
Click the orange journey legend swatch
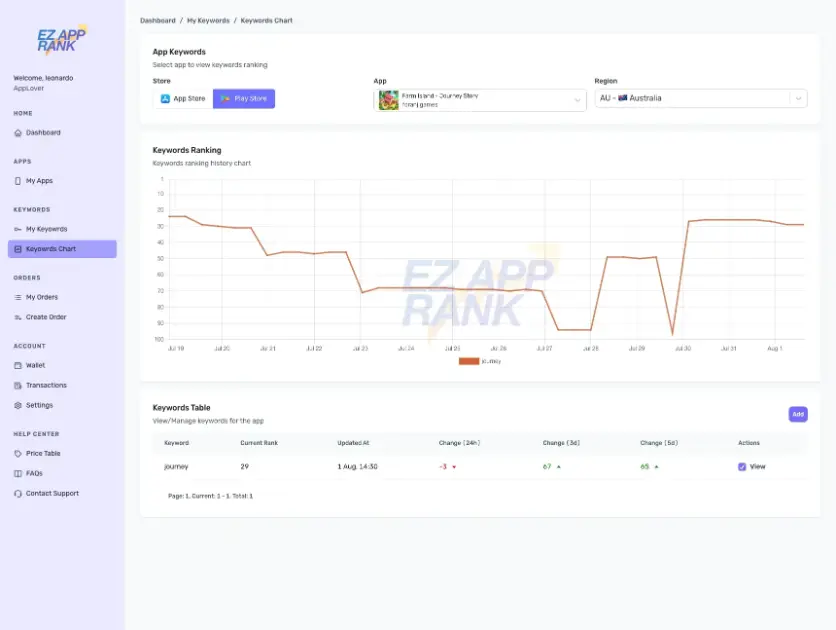[x=467, y=360]
